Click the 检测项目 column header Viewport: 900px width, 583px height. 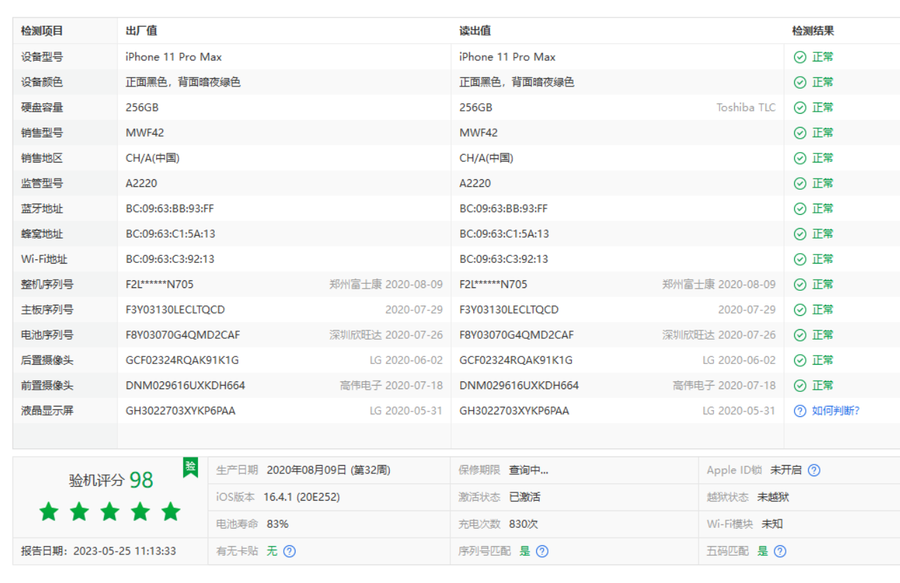(x=42, y=30)
